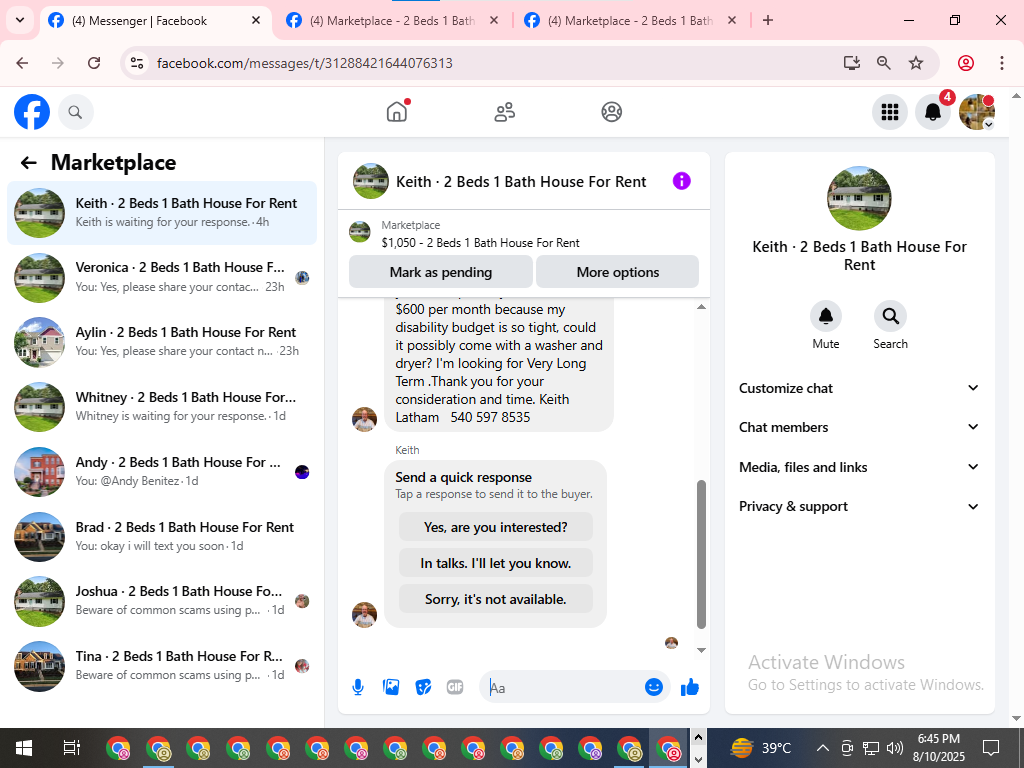Expand Media, files and links section
This screenshot has width=1024, height=768.
tap(859, 467)
